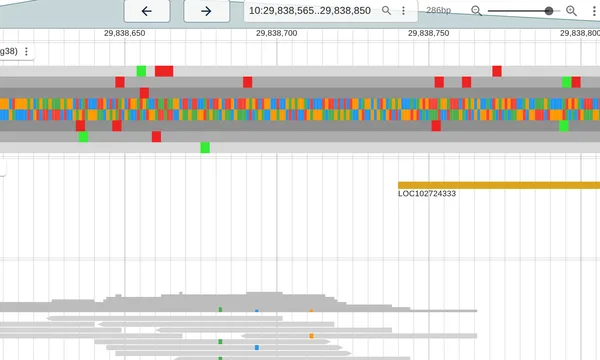Open the reference track (g38) menu dots
Image resolution: width=600 pixels, height=360 pixels.
point(26,51)
